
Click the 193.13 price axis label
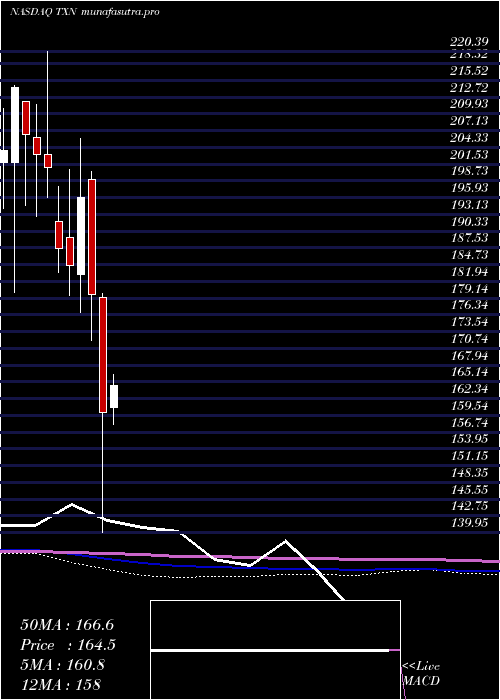point(469,205)
